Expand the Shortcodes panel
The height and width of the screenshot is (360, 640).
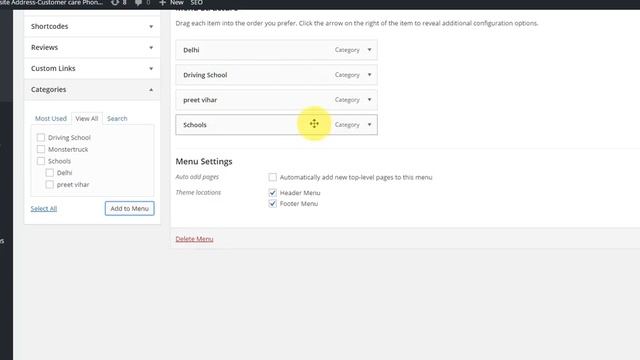pos(151,27)
